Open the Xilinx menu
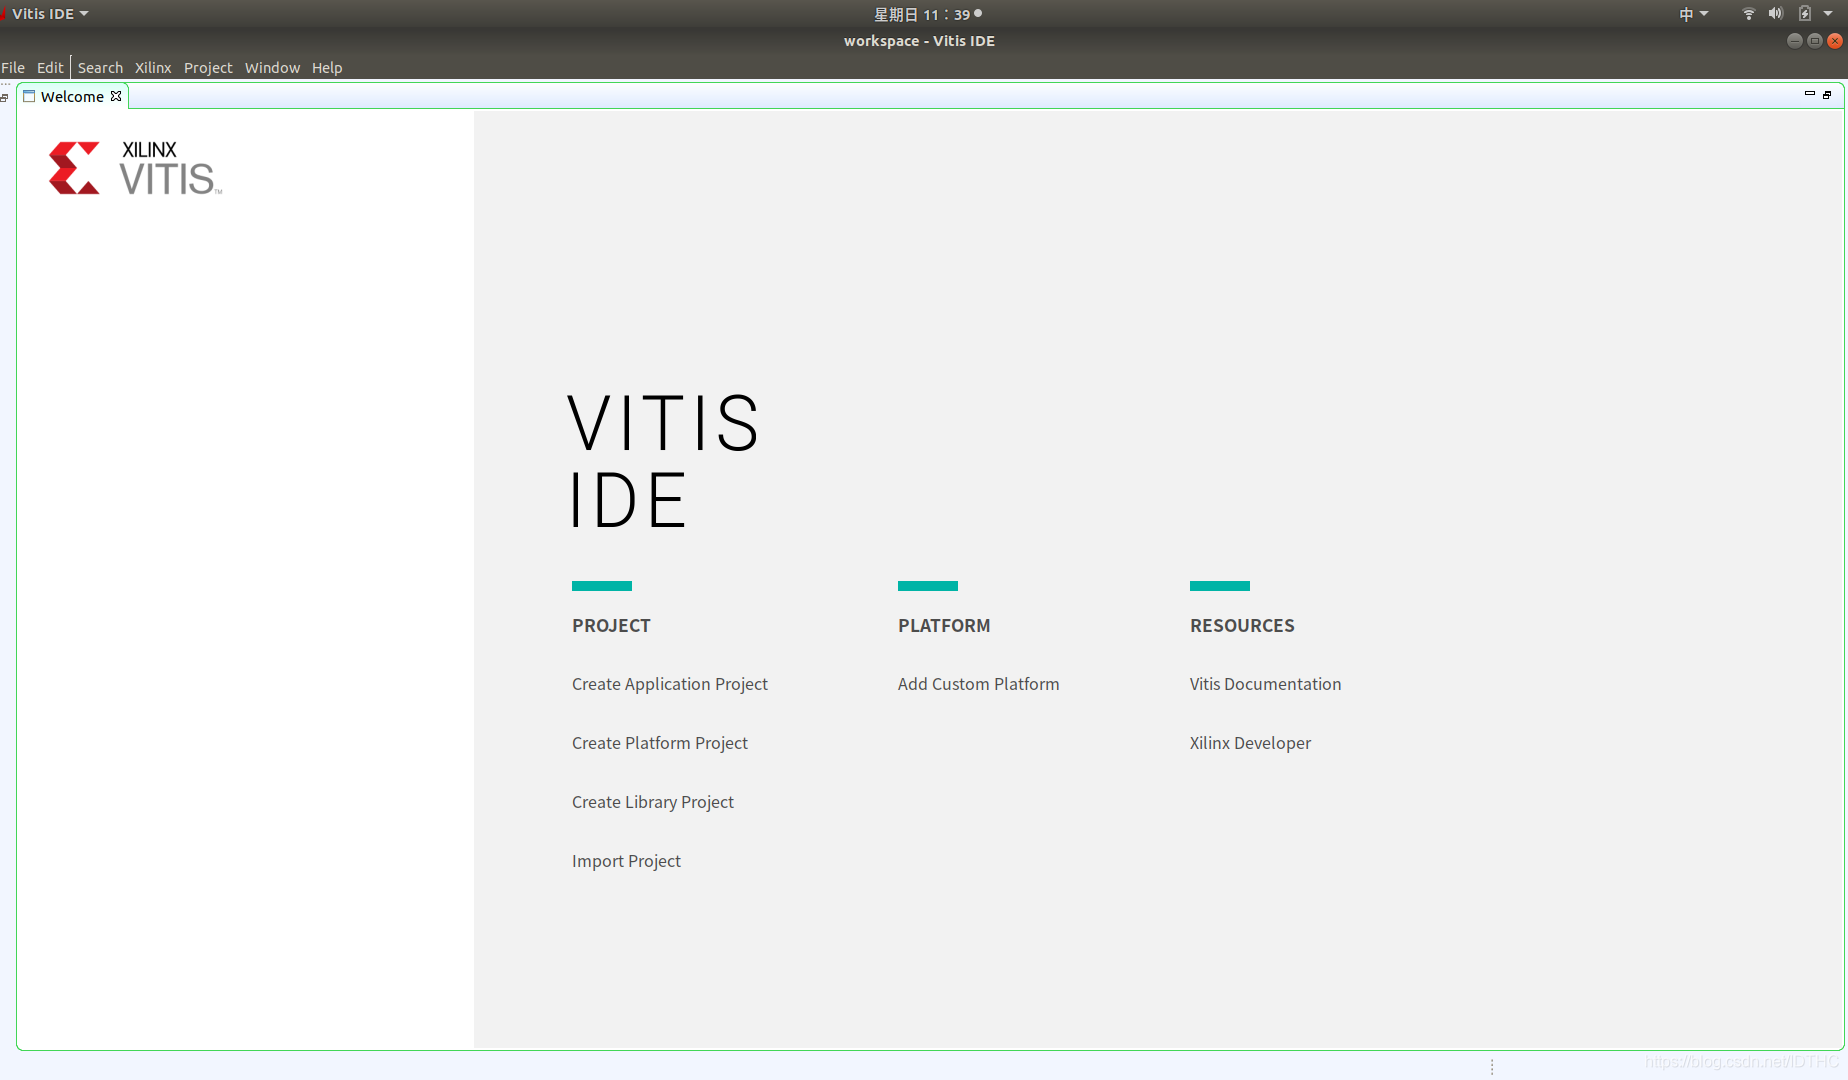 point(153,68)
